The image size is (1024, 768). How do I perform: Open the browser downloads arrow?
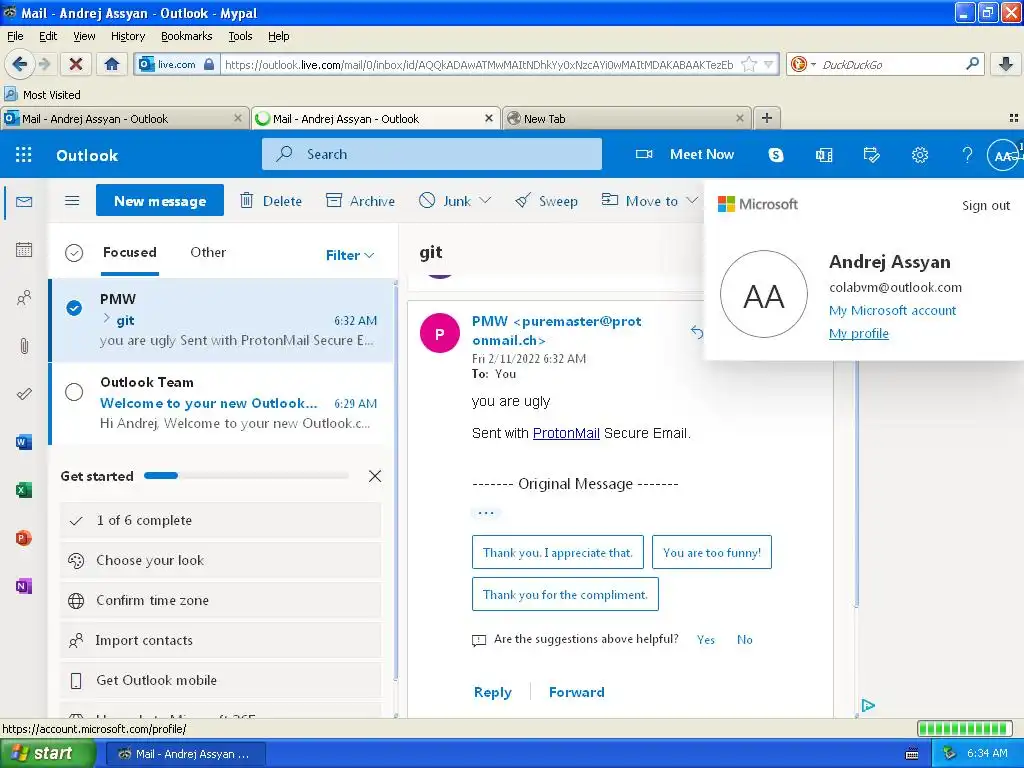(x=1006, y=64)
